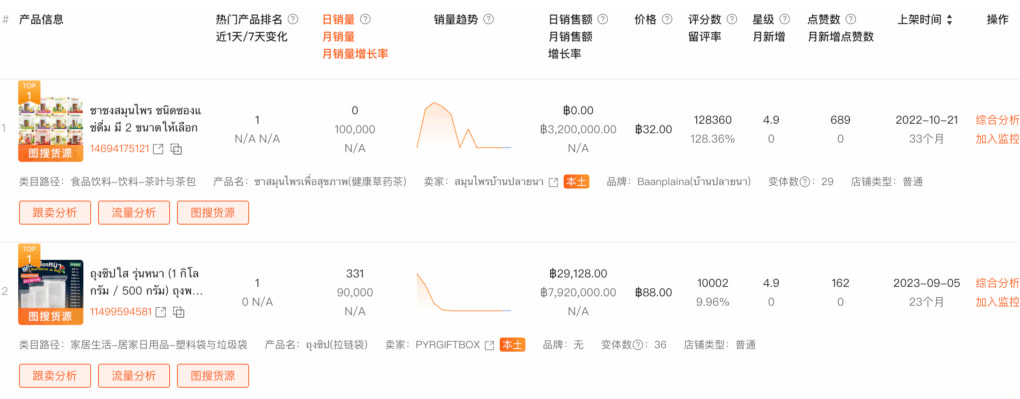Open 综合分析 for product 11499594581
Screen dimensions: 1020x399
point(997,283)
